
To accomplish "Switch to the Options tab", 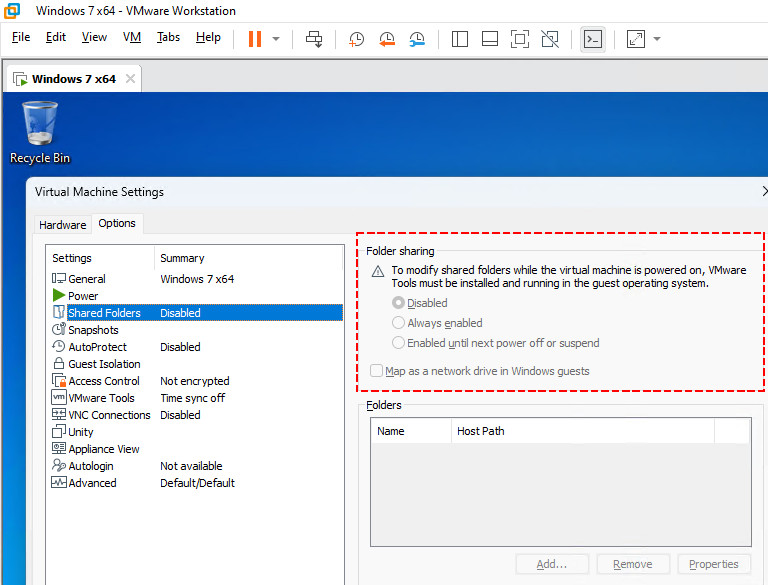I will pyautogui.click(x=117, y=223).
